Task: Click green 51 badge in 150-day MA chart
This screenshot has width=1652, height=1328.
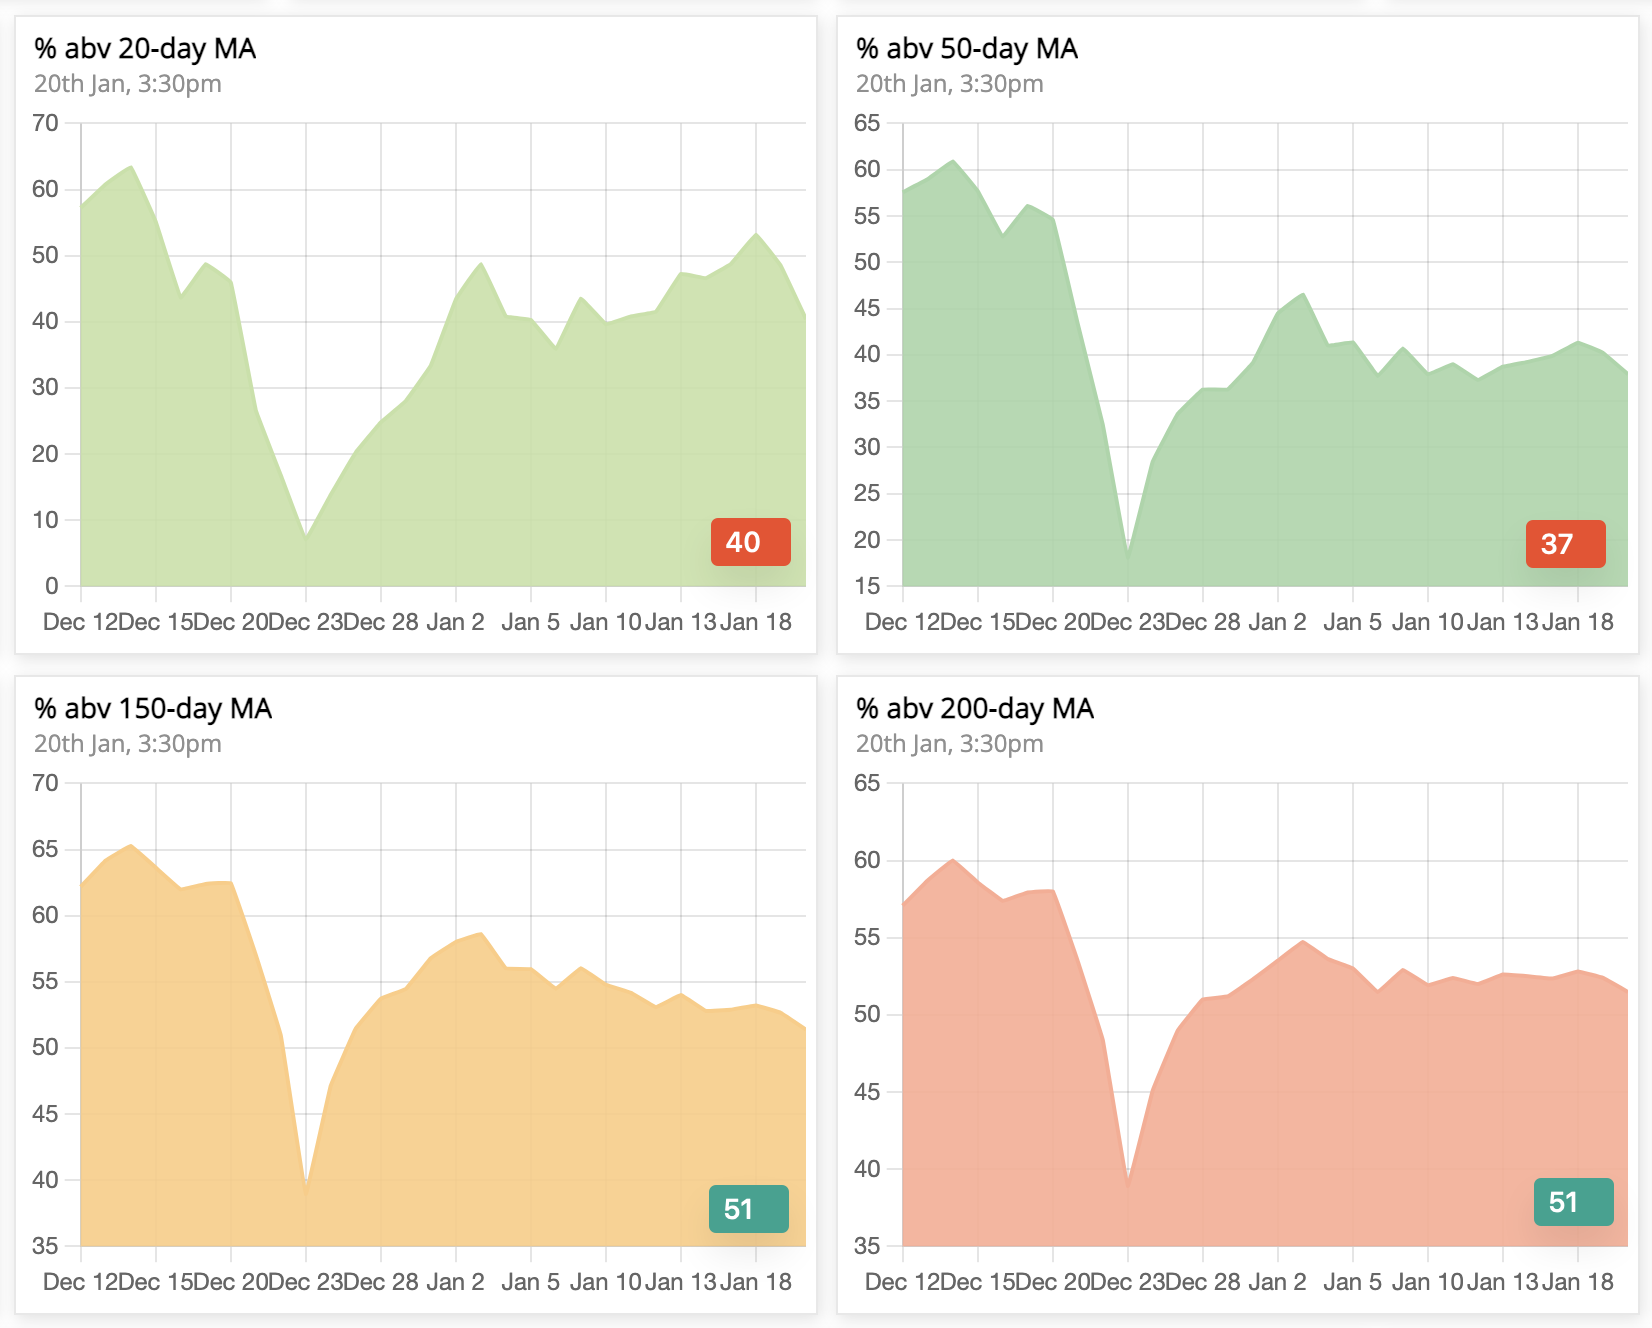Action: (748, 1209)
